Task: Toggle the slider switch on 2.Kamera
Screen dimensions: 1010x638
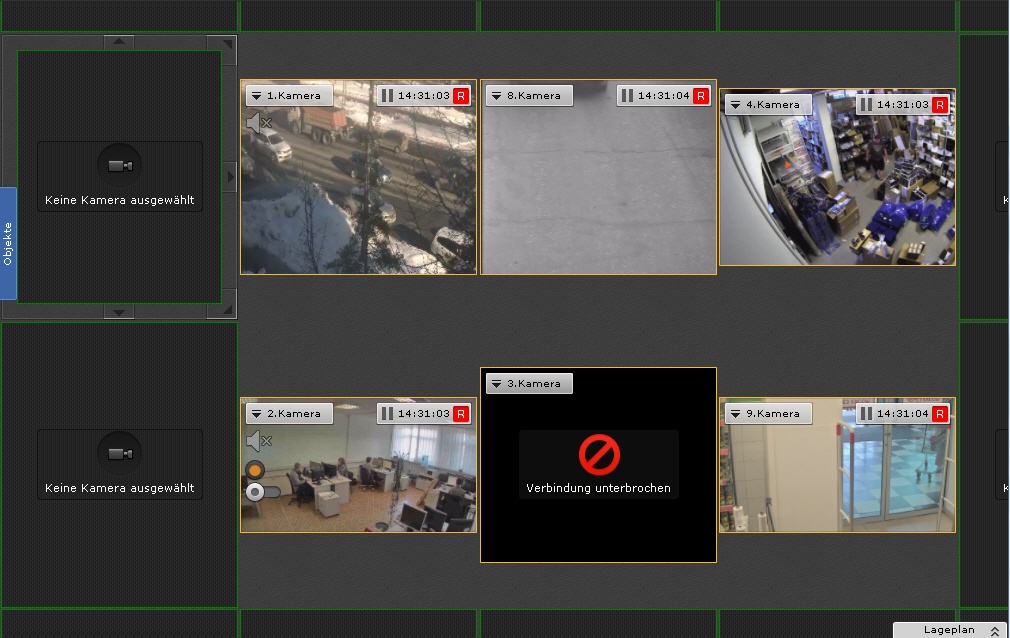Action: pos(263,492)
